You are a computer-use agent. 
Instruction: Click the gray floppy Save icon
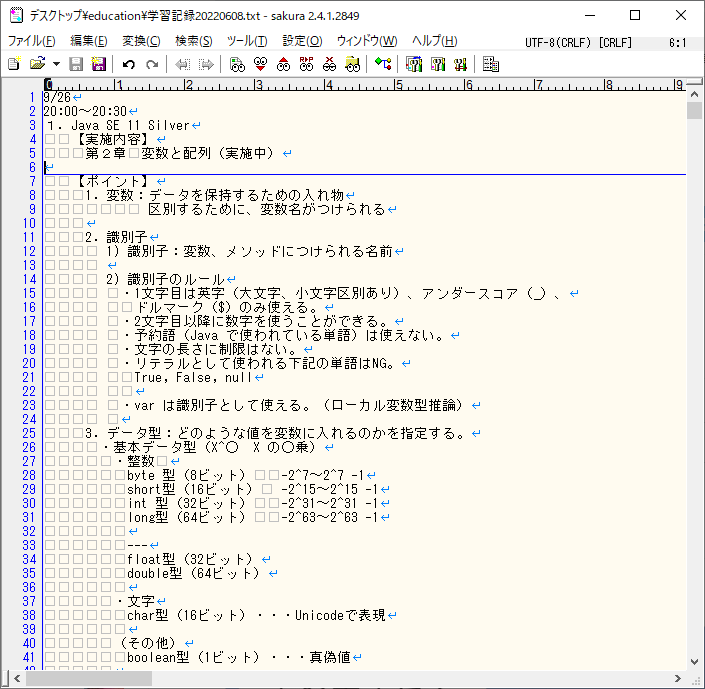(x=76, y=64)
